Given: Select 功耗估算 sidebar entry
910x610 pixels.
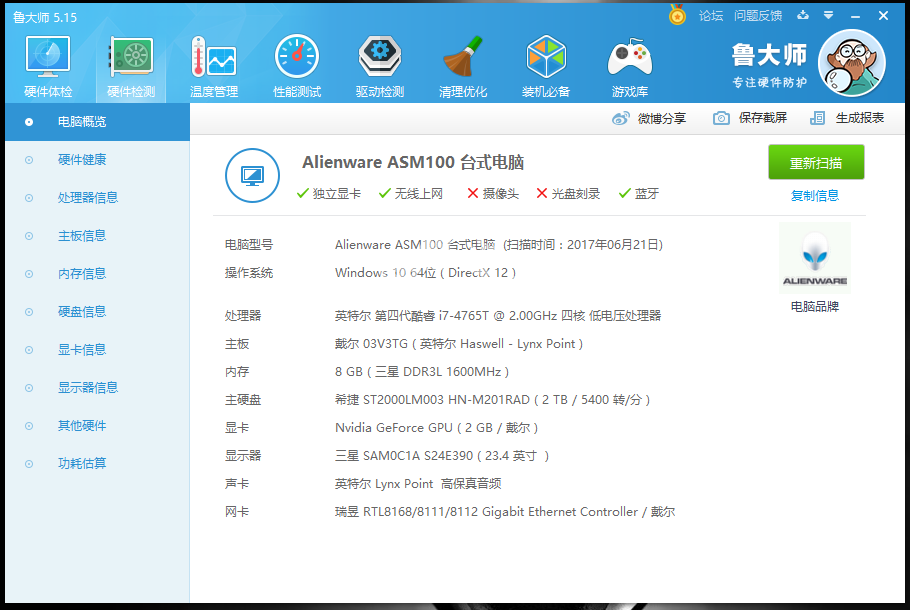Looking at the screenshot, I should [82, 464].
